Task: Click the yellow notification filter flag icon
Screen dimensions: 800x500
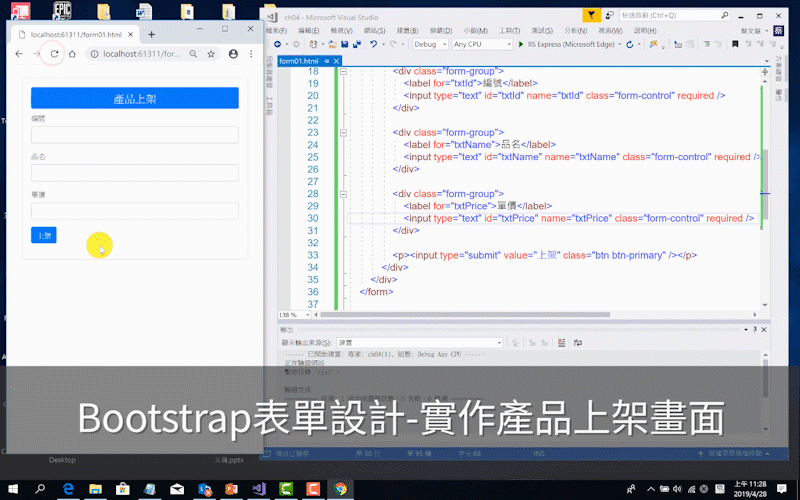Action: tap(591, 15)
